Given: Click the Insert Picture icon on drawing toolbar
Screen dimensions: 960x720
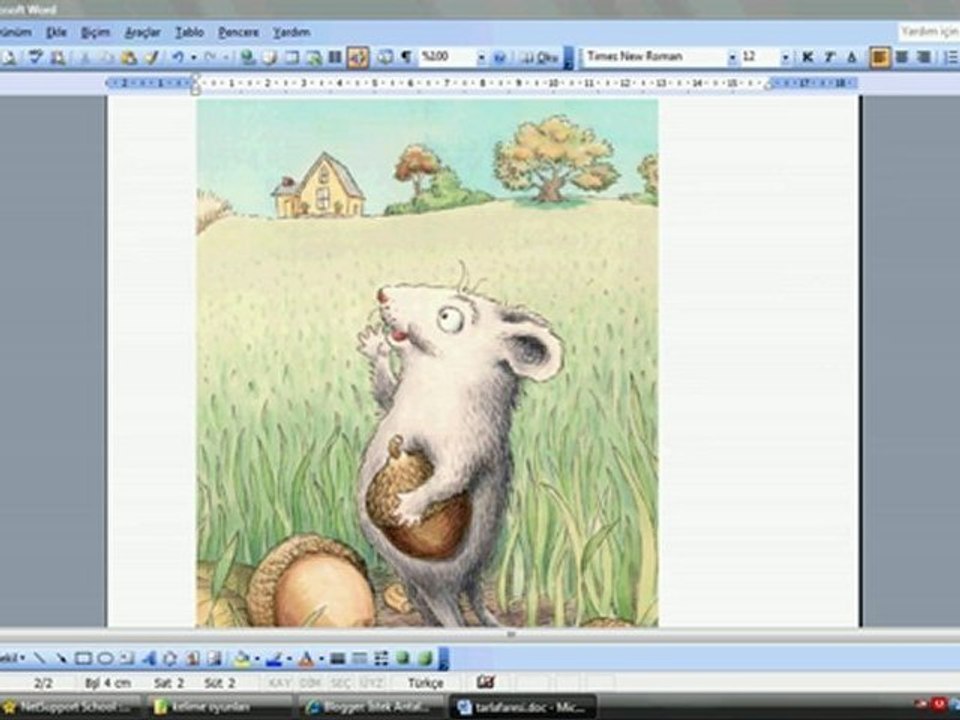Looking at the screenshot, I should [214, 659].
